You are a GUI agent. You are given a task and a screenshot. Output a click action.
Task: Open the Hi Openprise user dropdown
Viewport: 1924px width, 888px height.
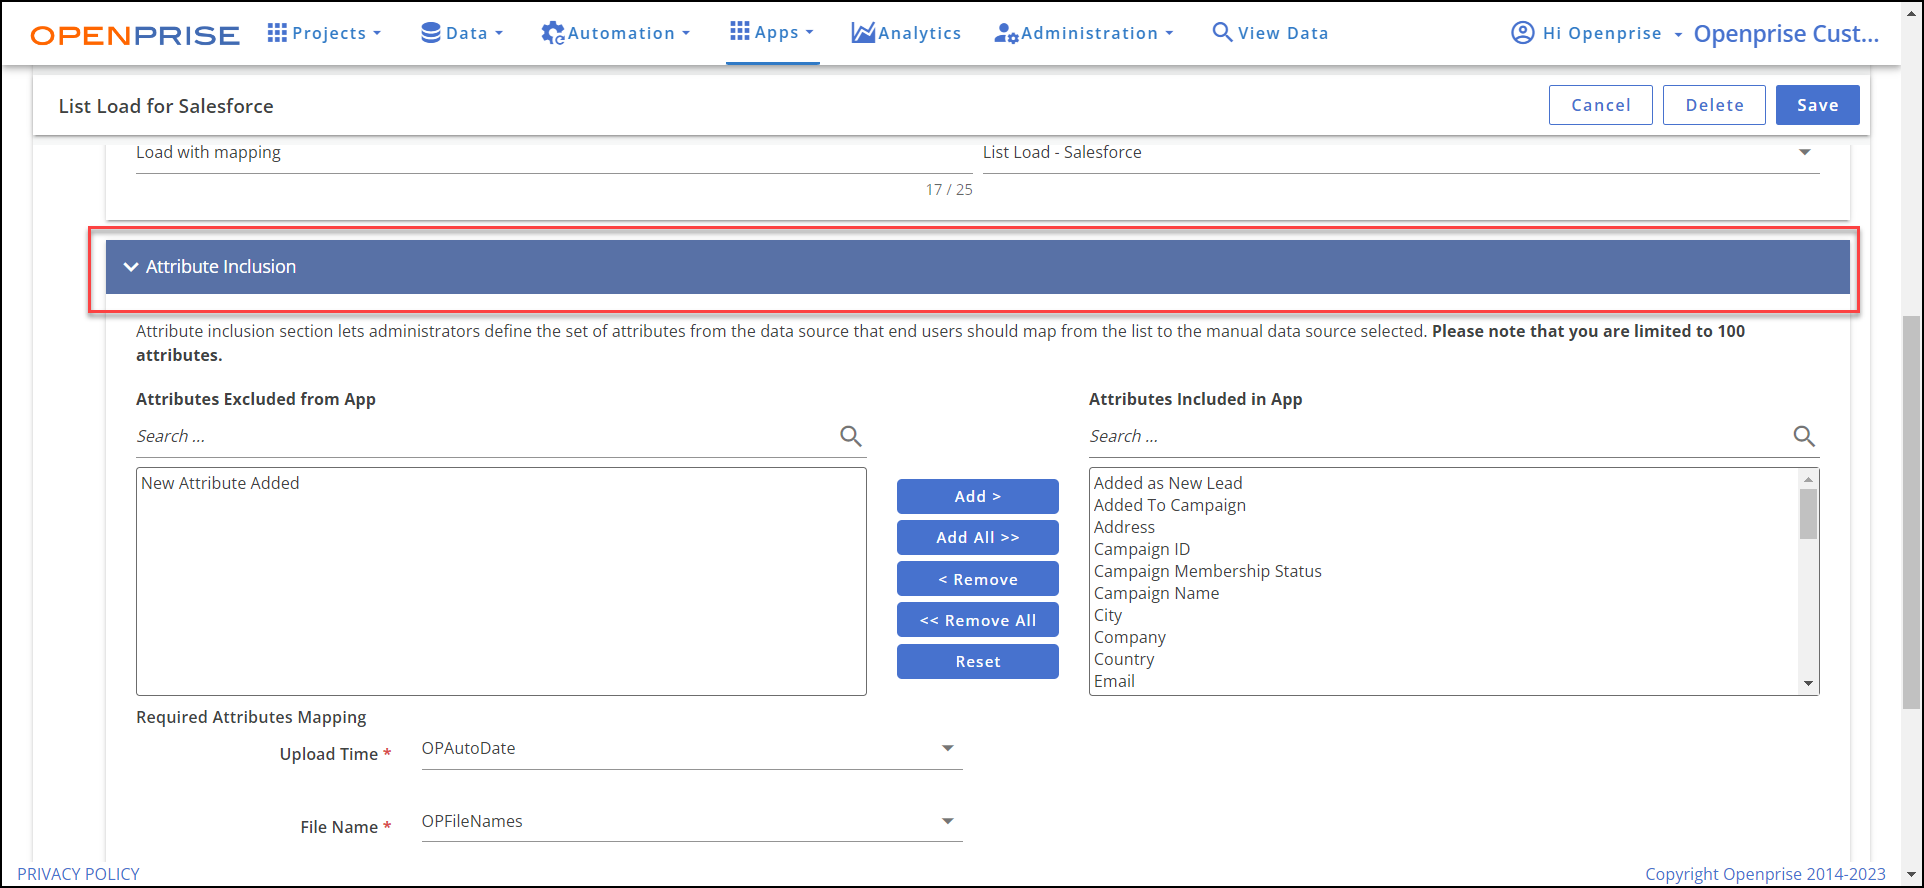[x=1597, y=33]
